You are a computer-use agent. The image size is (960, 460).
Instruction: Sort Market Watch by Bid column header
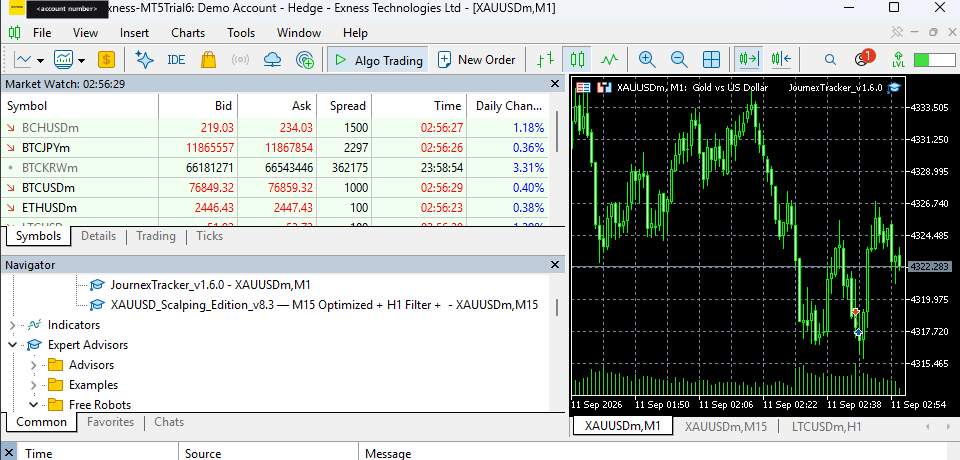tap(198, 106)
